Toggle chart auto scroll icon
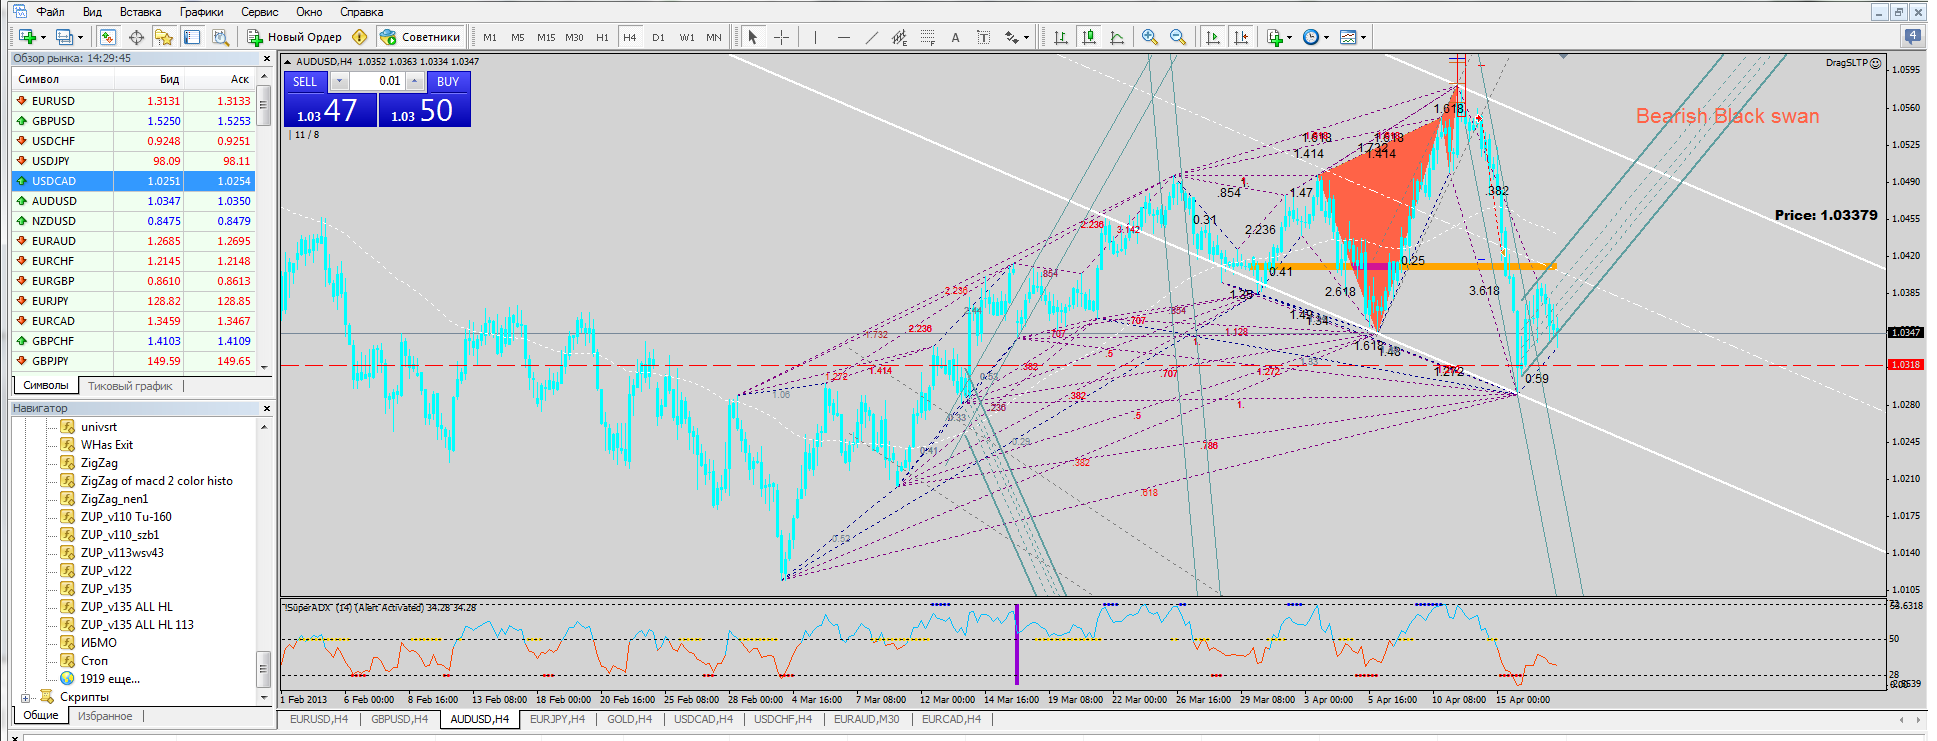The height and width of the screenshot is (741, 1937). point(1213,37)
